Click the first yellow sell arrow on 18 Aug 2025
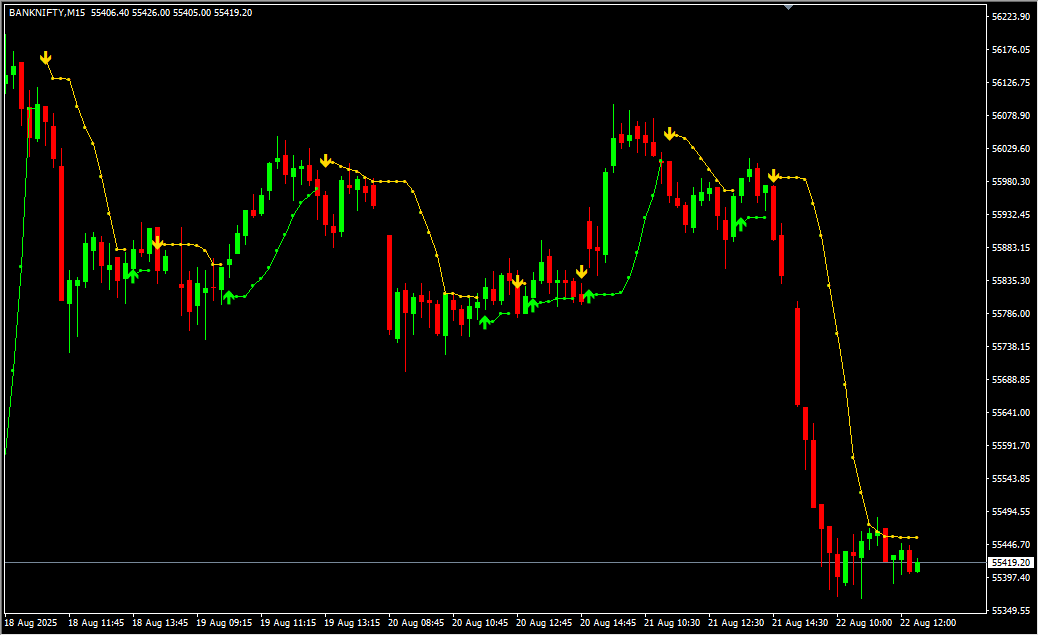Screen dimensions: 1039x636 [45, 58]
